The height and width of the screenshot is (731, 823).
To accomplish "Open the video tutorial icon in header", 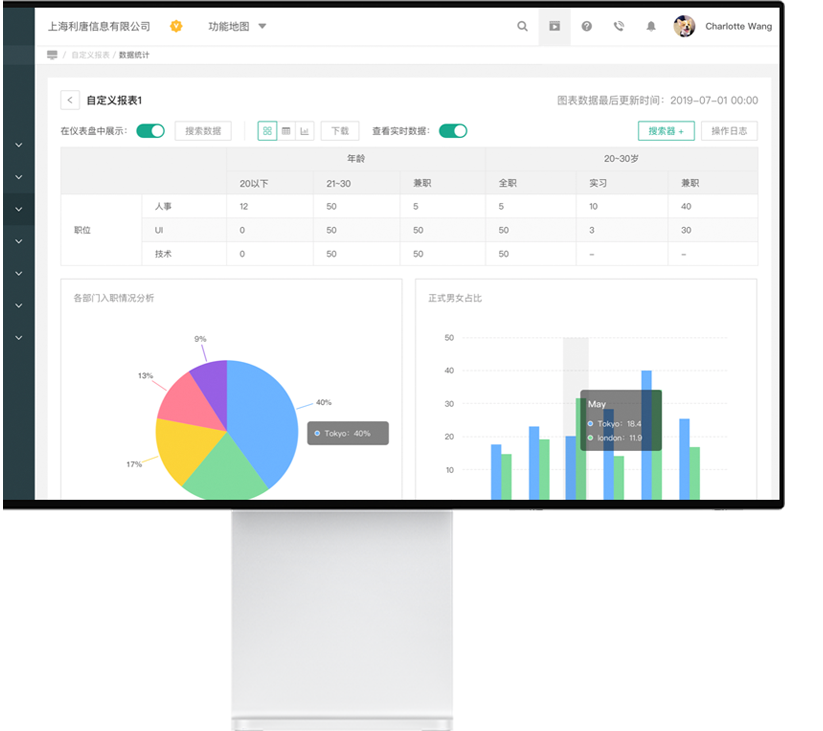I will [554, 27].
